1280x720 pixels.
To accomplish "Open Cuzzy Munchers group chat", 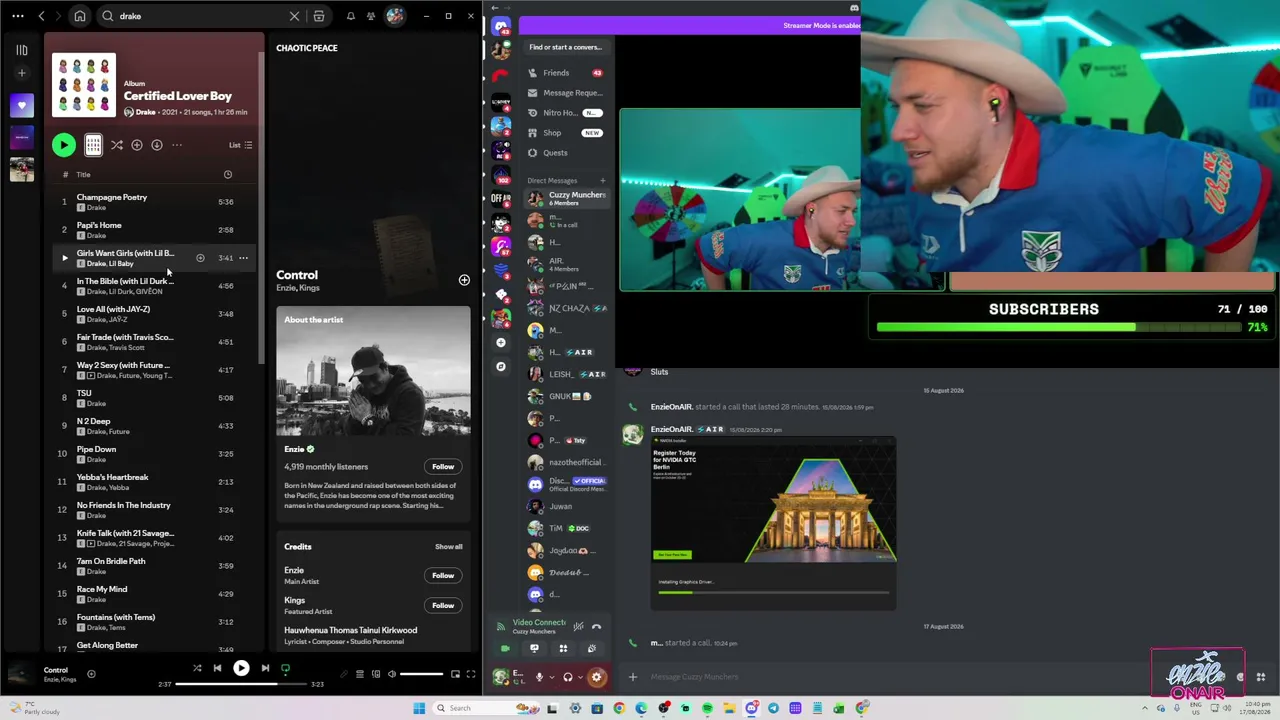I will point(566,198).
